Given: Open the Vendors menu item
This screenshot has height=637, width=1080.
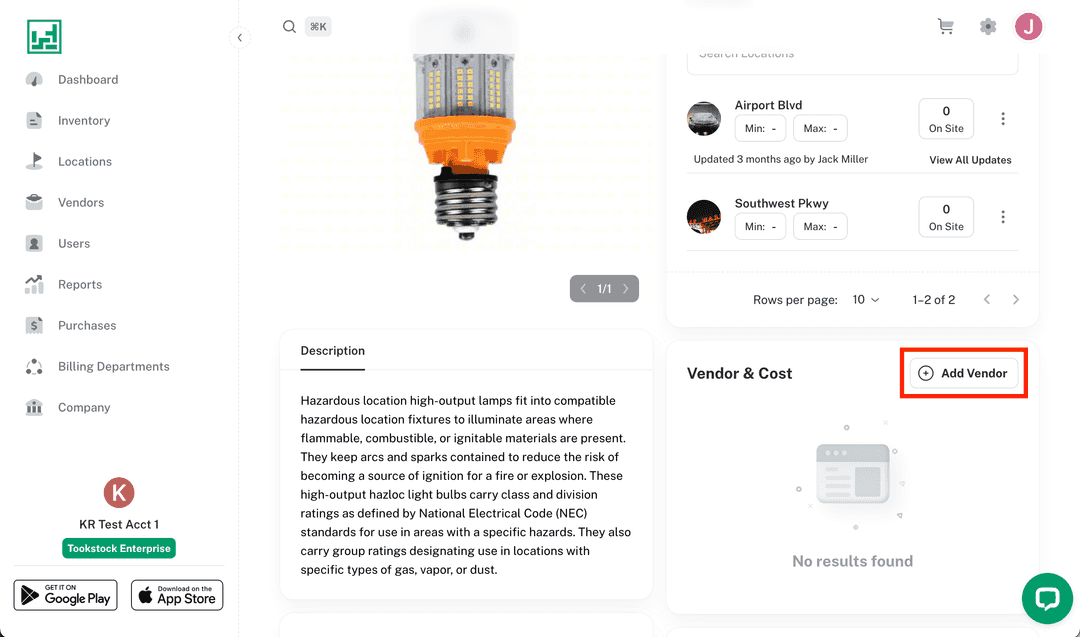Looking at the screenshot, I should point(80,203).
